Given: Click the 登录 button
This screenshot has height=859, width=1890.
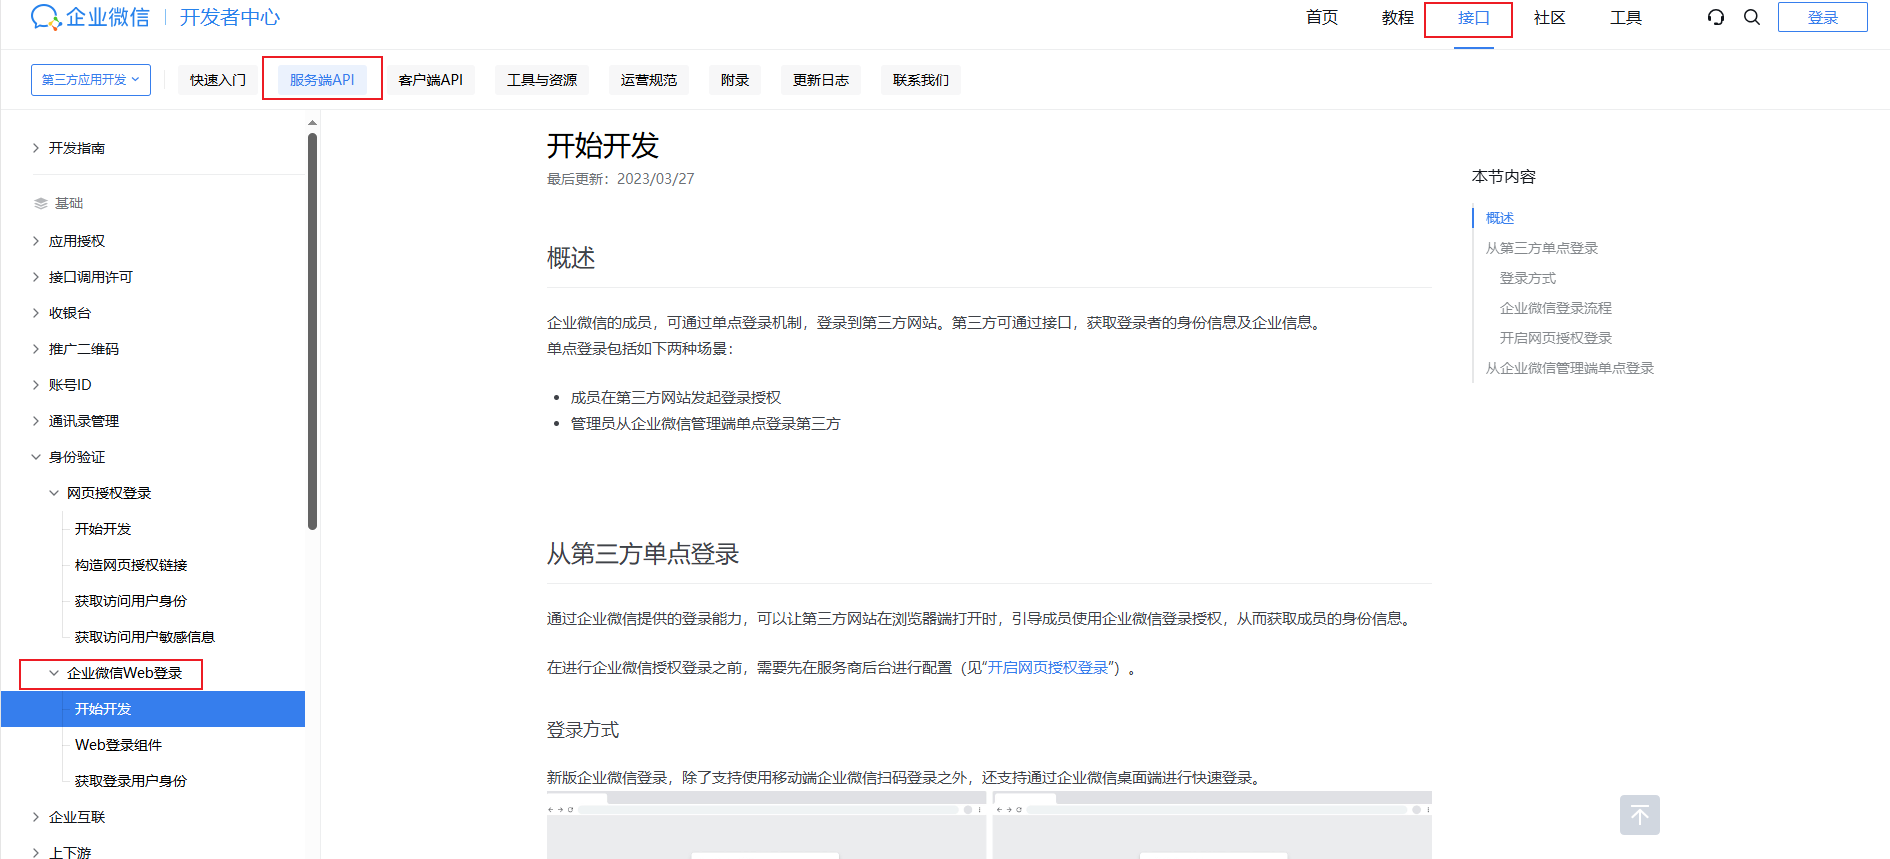Looking at the screenshot, I should pos(1822,18).
